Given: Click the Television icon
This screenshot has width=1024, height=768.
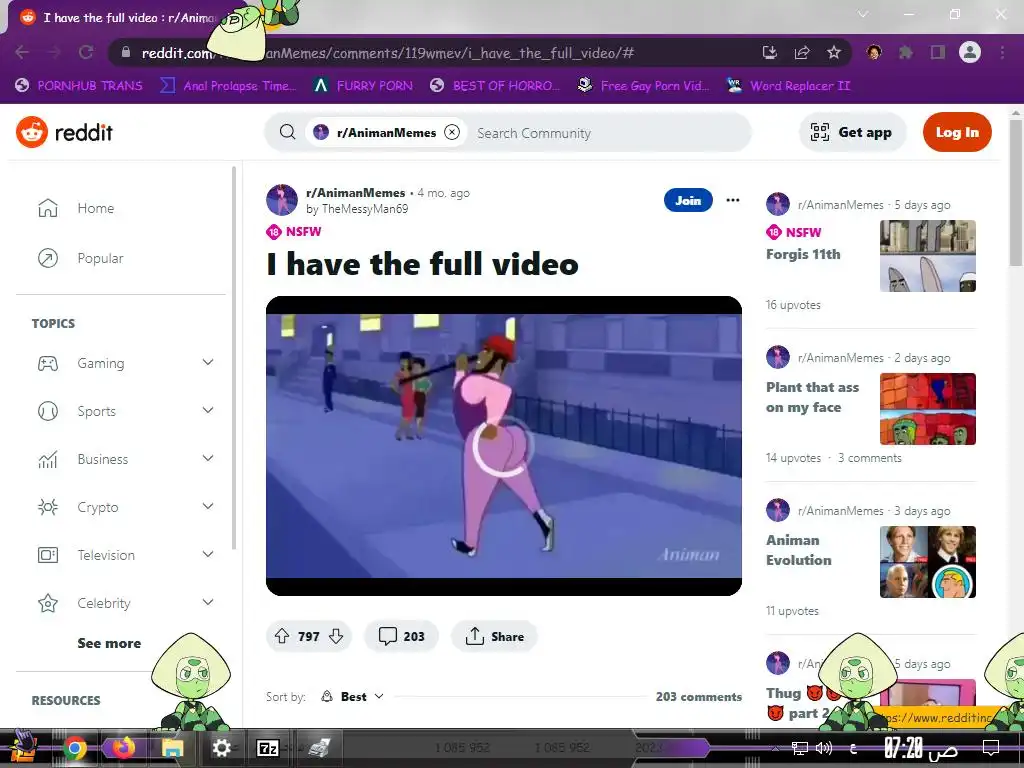Looking at the screenshot, I should [48, 555].
